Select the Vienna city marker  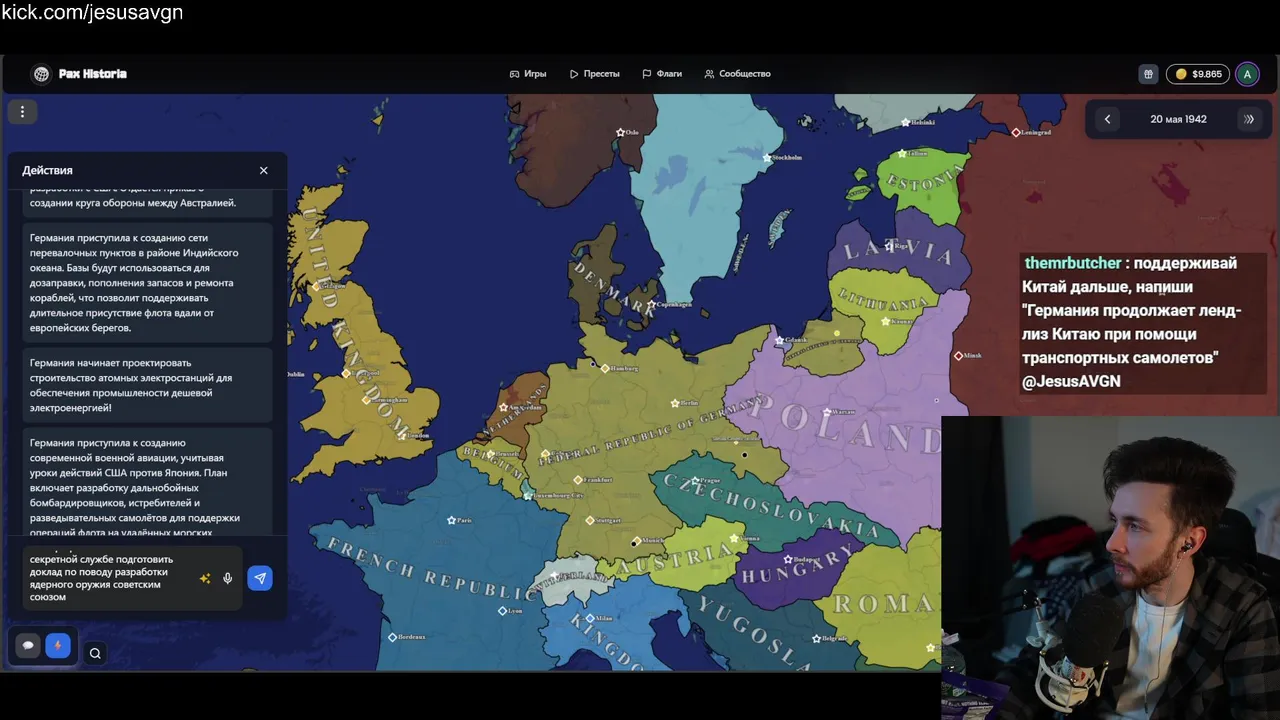coord(734,538)
